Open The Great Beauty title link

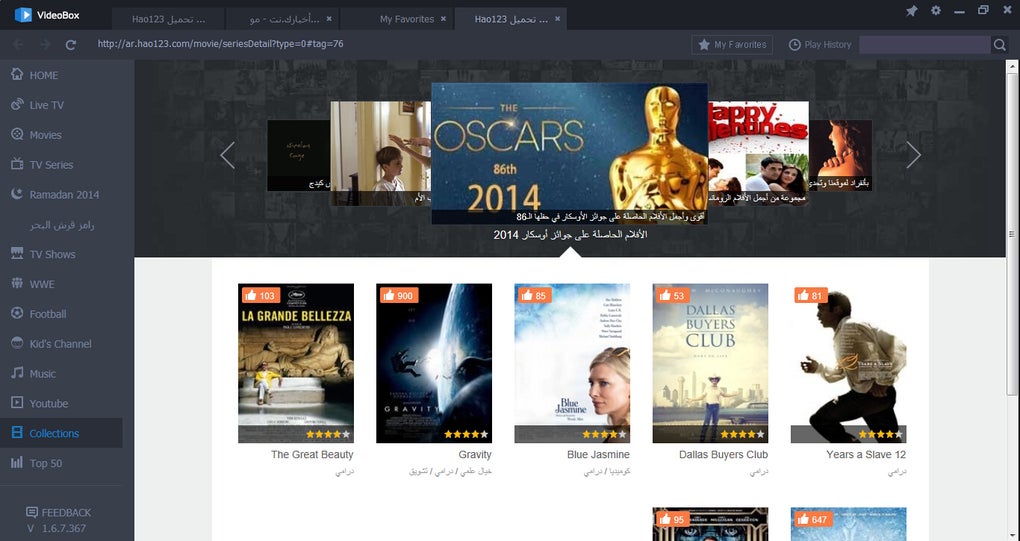[312, 455]
